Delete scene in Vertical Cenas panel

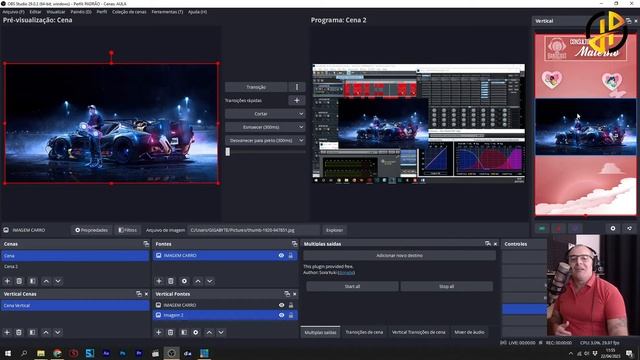19,332
